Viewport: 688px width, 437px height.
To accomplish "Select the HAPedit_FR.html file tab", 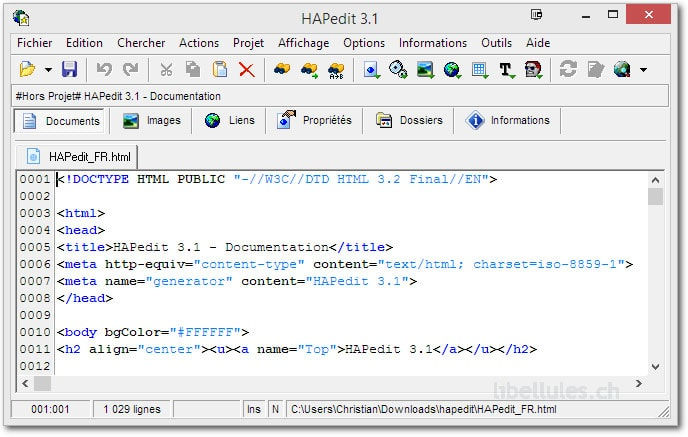I will [77, 157].
